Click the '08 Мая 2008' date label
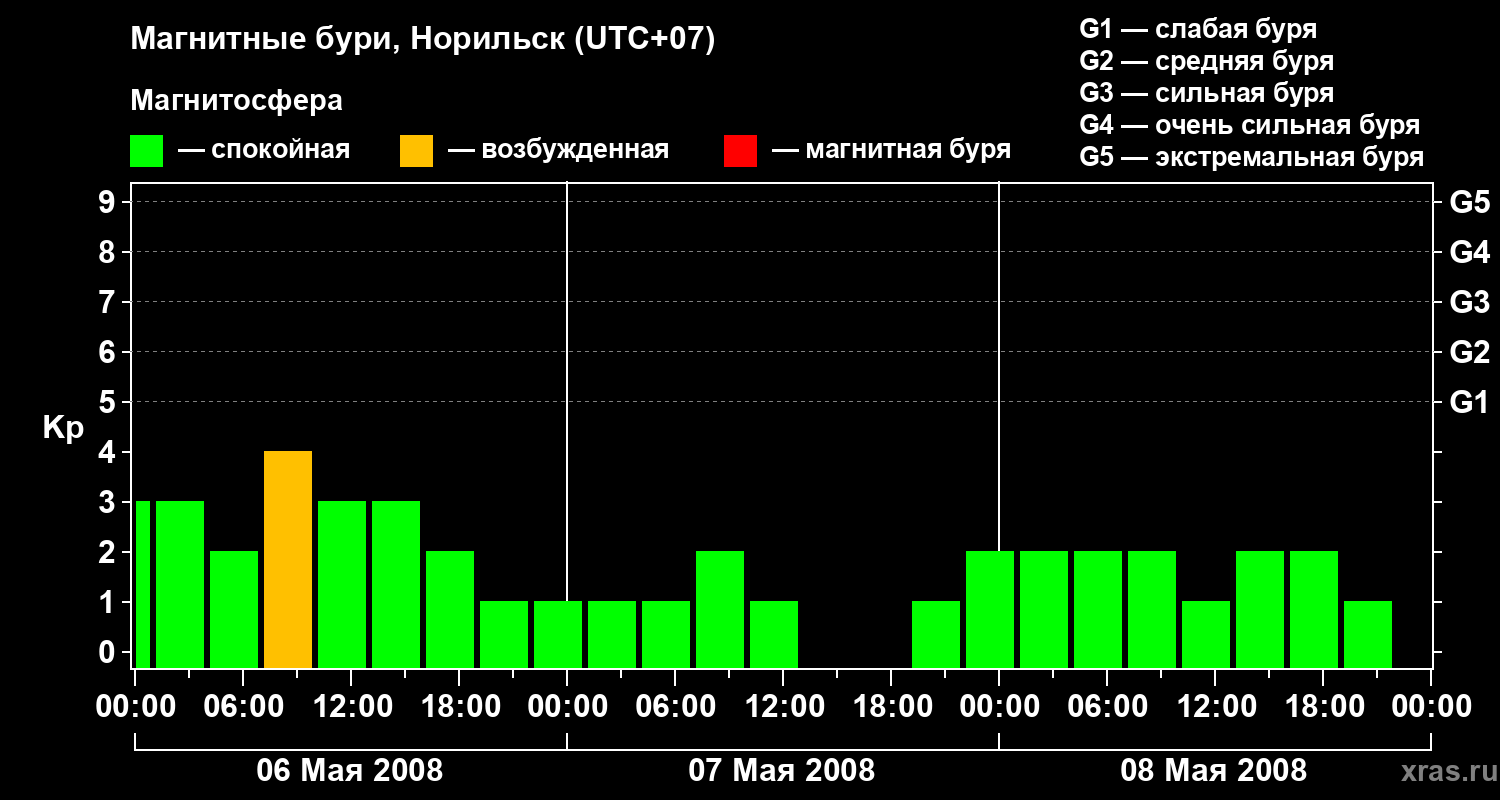 (1214, 771)
